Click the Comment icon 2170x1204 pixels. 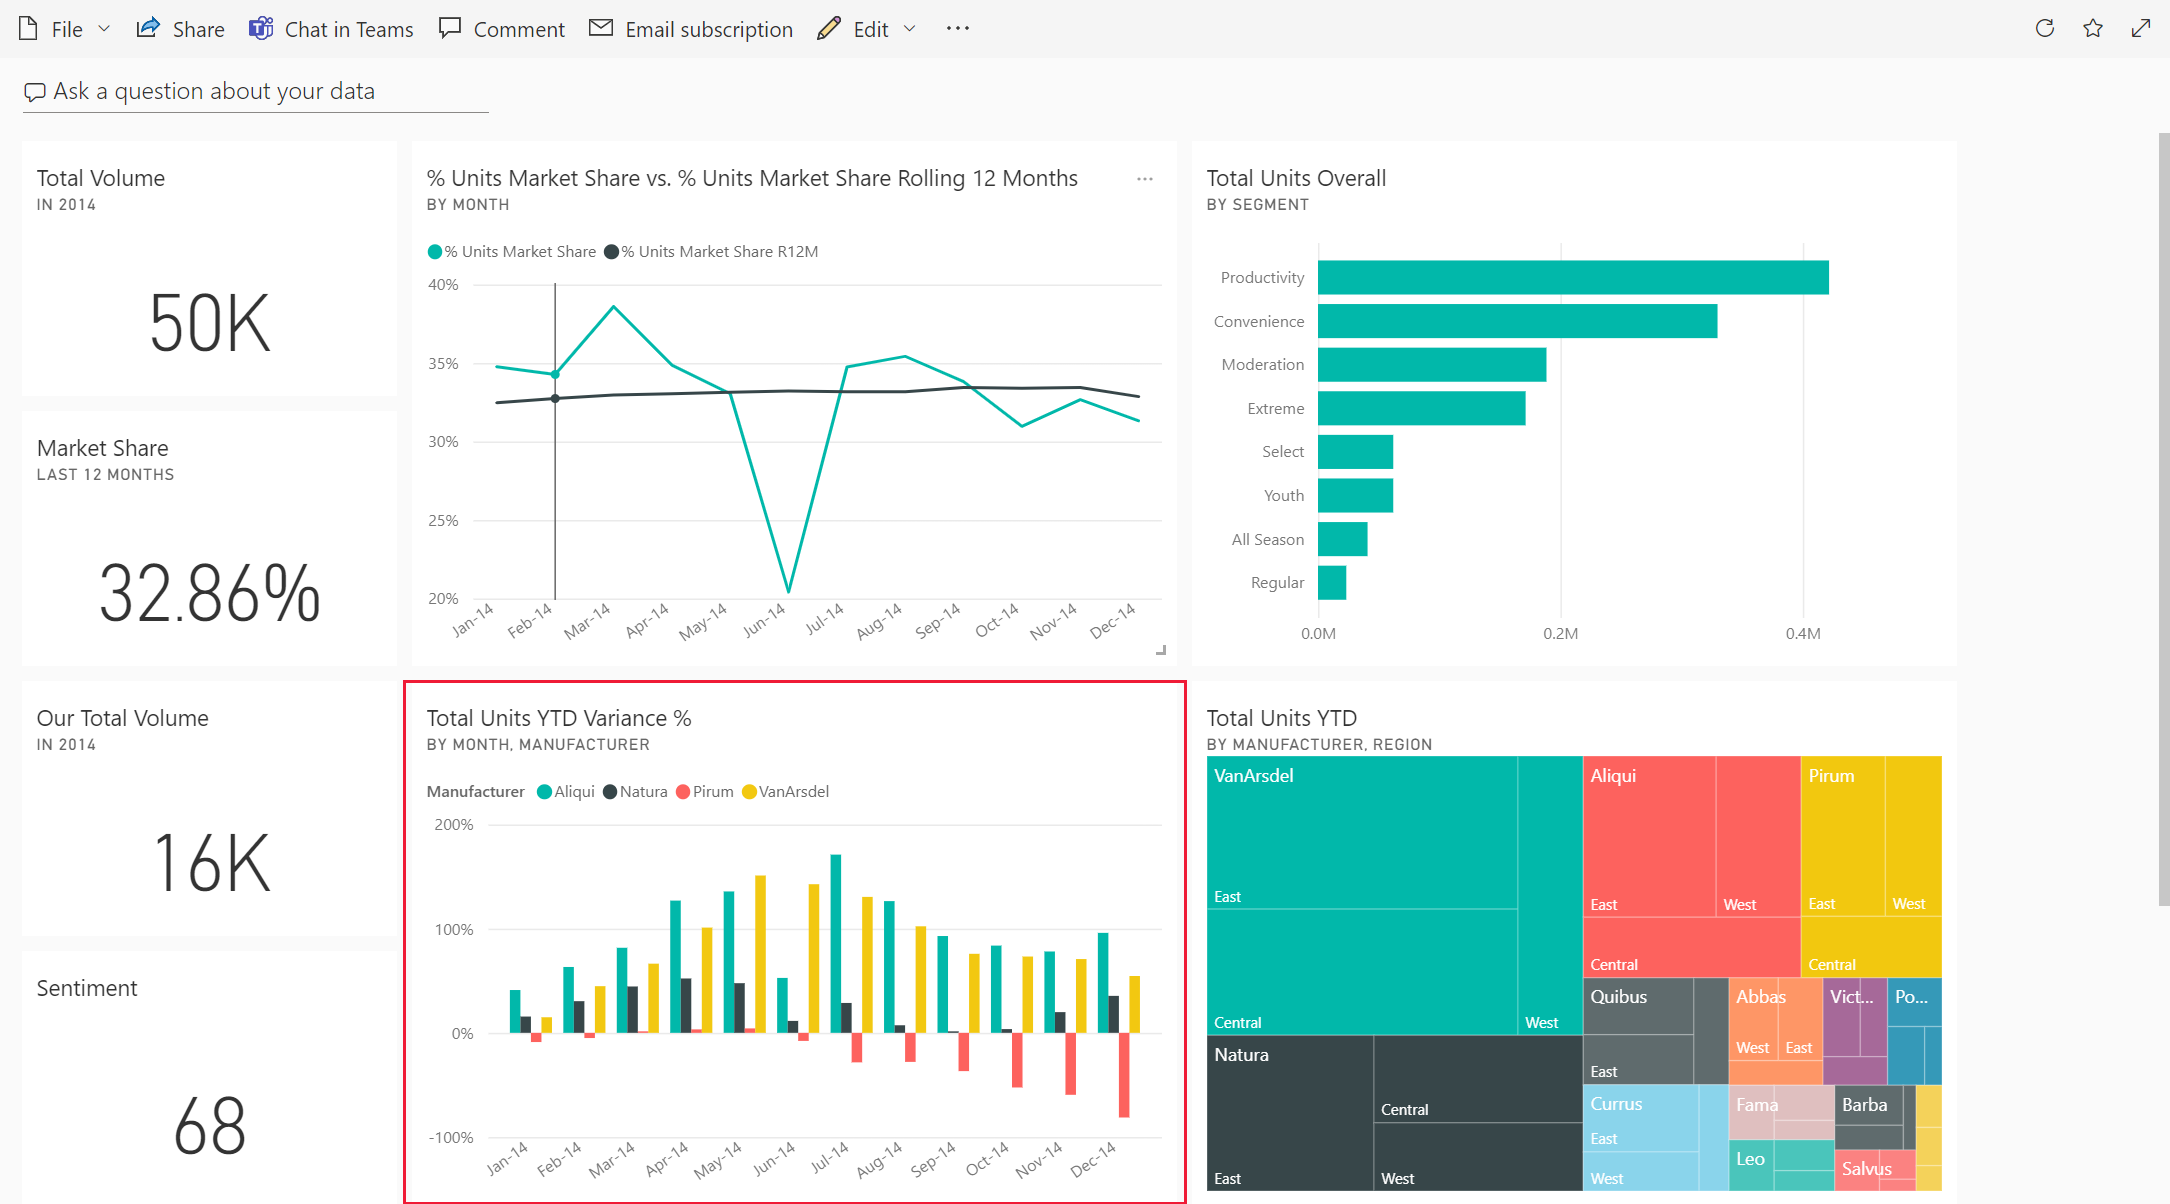point(448,28)
